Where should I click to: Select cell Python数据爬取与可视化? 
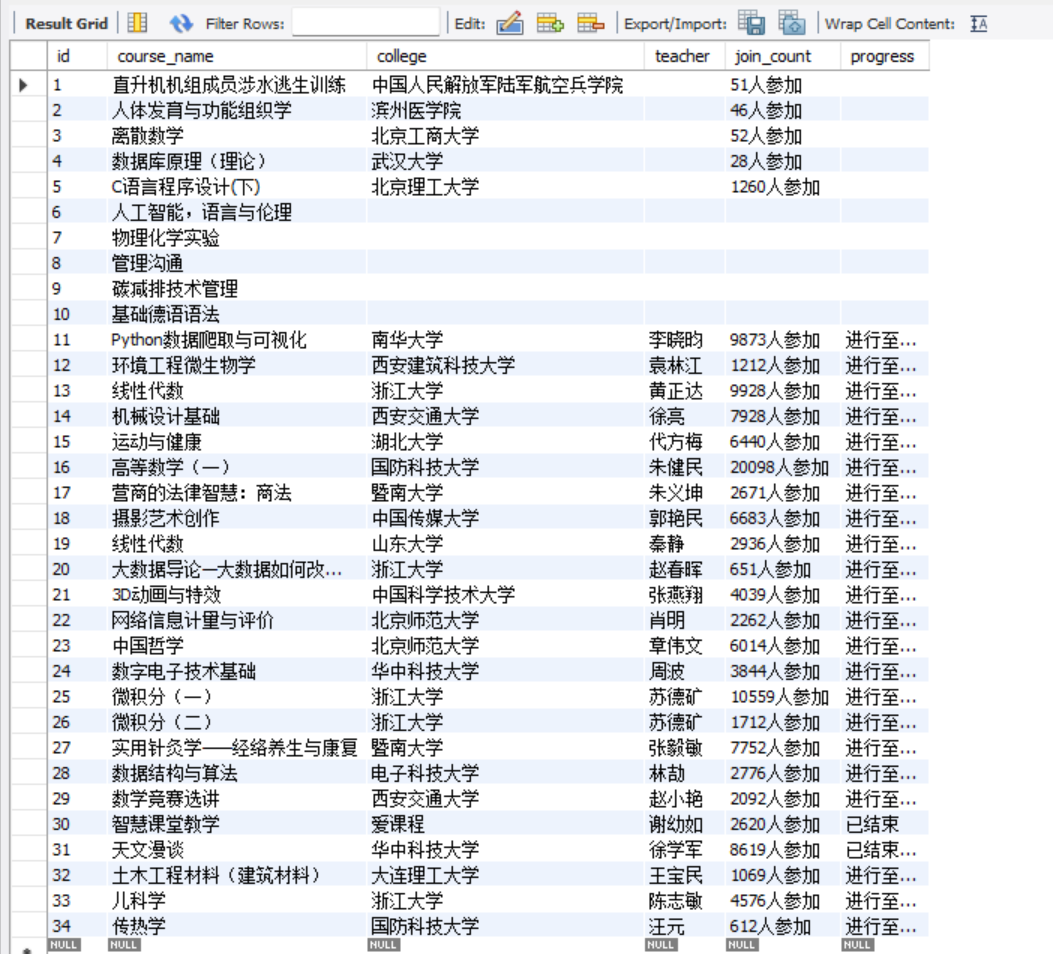pos(237,340)
